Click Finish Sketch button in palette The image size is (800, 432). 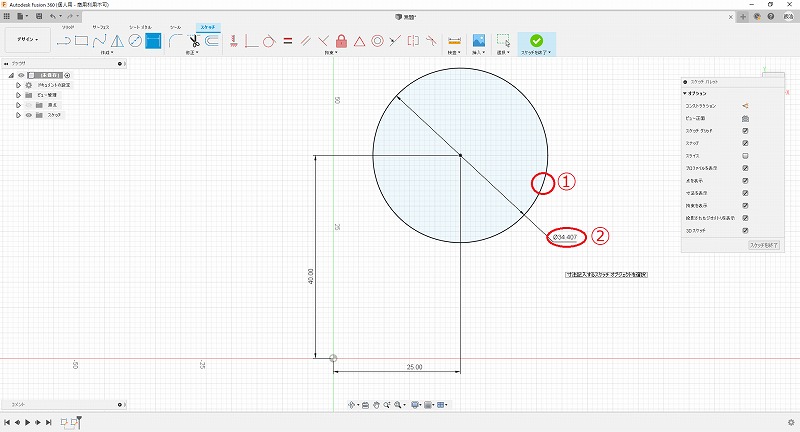coord(764,245)
